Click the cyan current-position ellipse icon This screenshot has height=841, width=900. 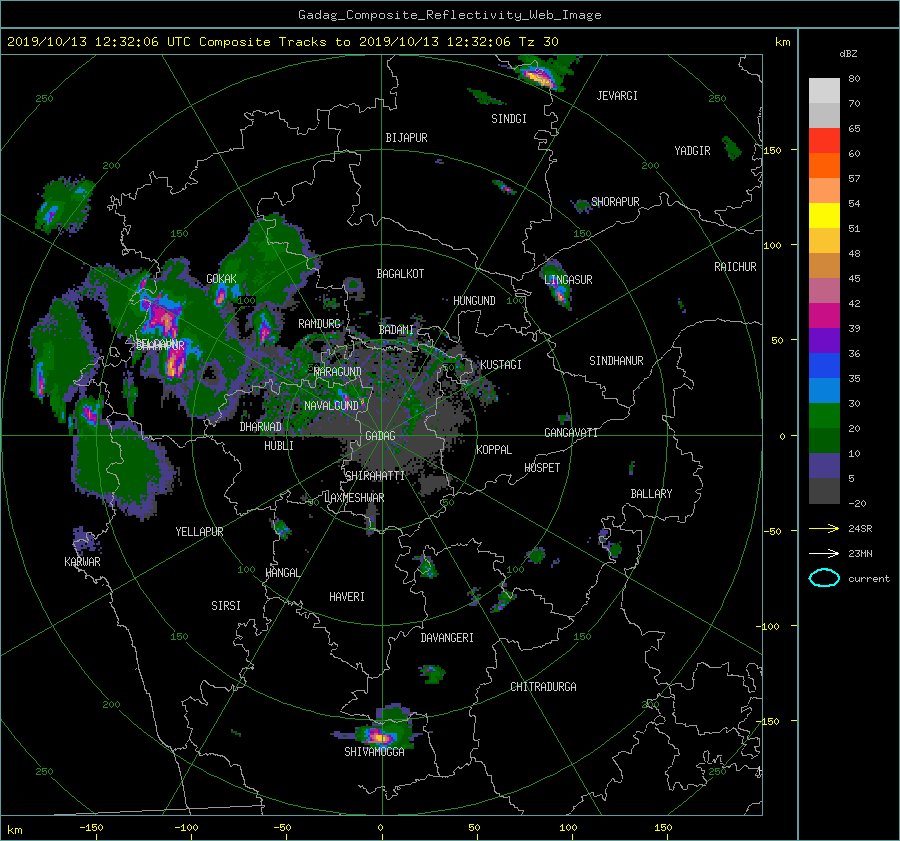[x=824, y=578]
